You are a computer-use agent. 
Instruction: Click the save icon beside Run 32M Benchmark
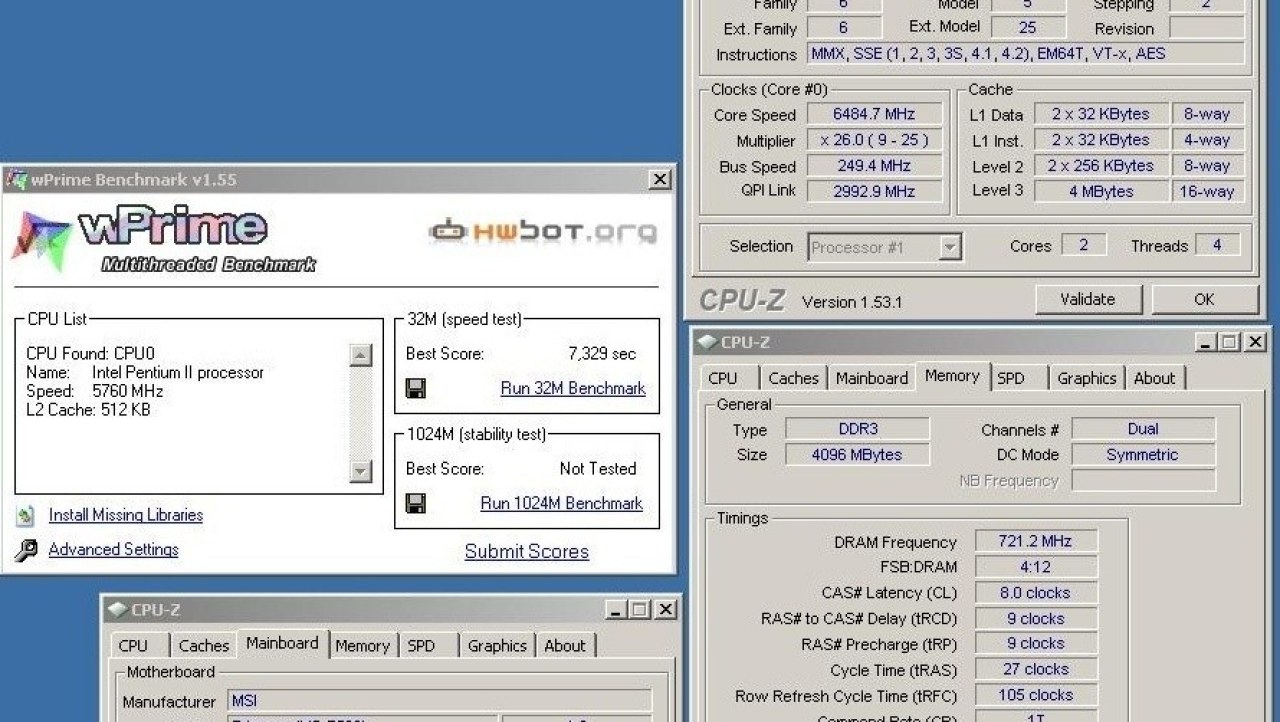pos(416,388)
